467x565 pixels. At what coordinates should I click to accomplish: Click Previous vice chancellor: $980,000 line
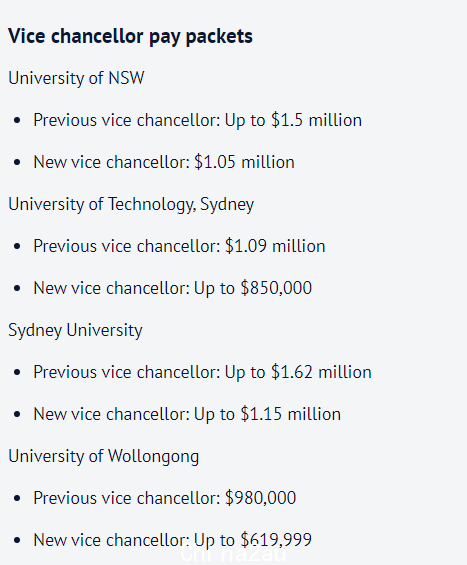pos(165,498)
